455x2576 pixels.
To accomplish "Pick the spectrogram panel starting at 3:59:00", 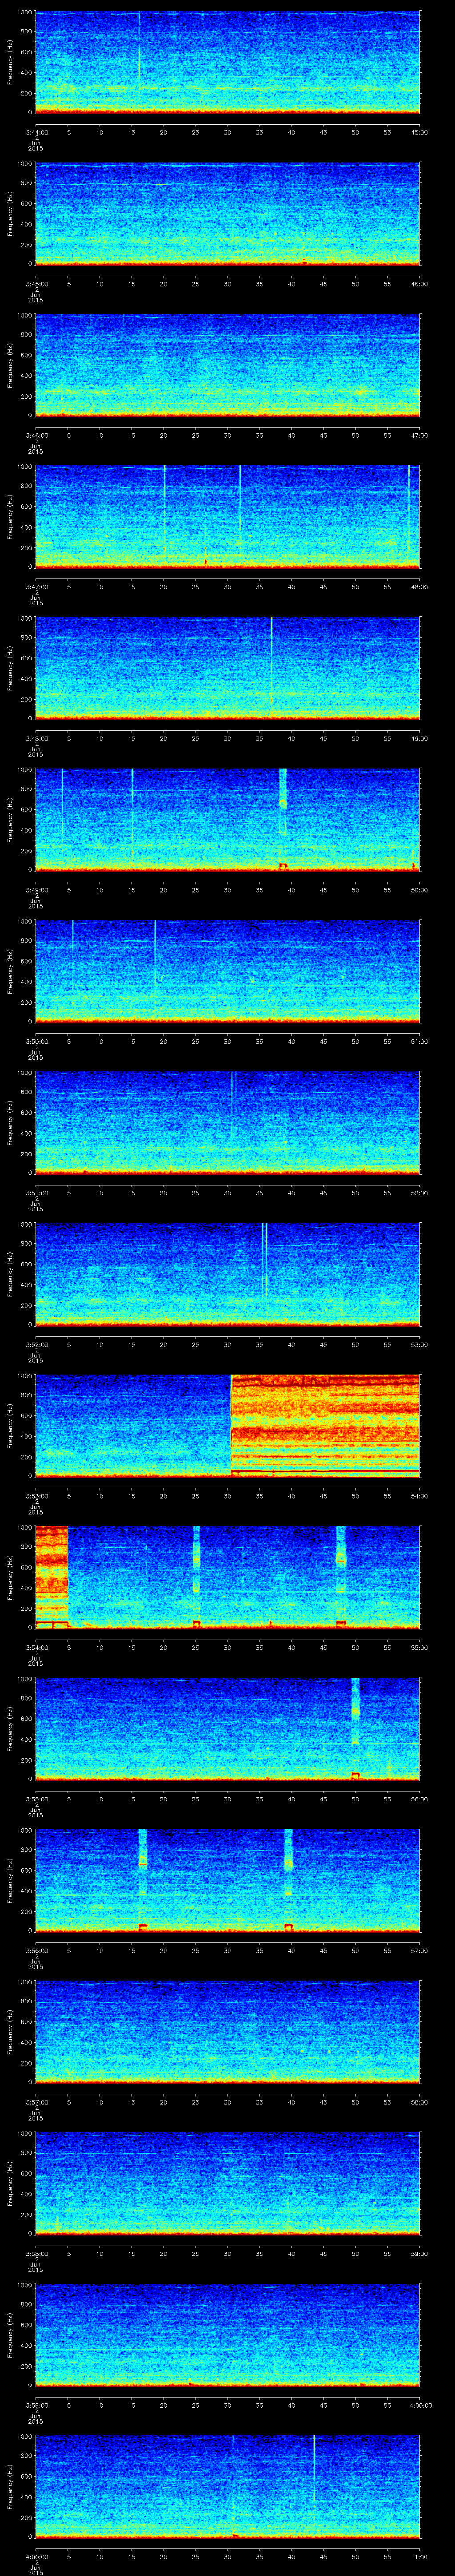I will [228, 2334].
